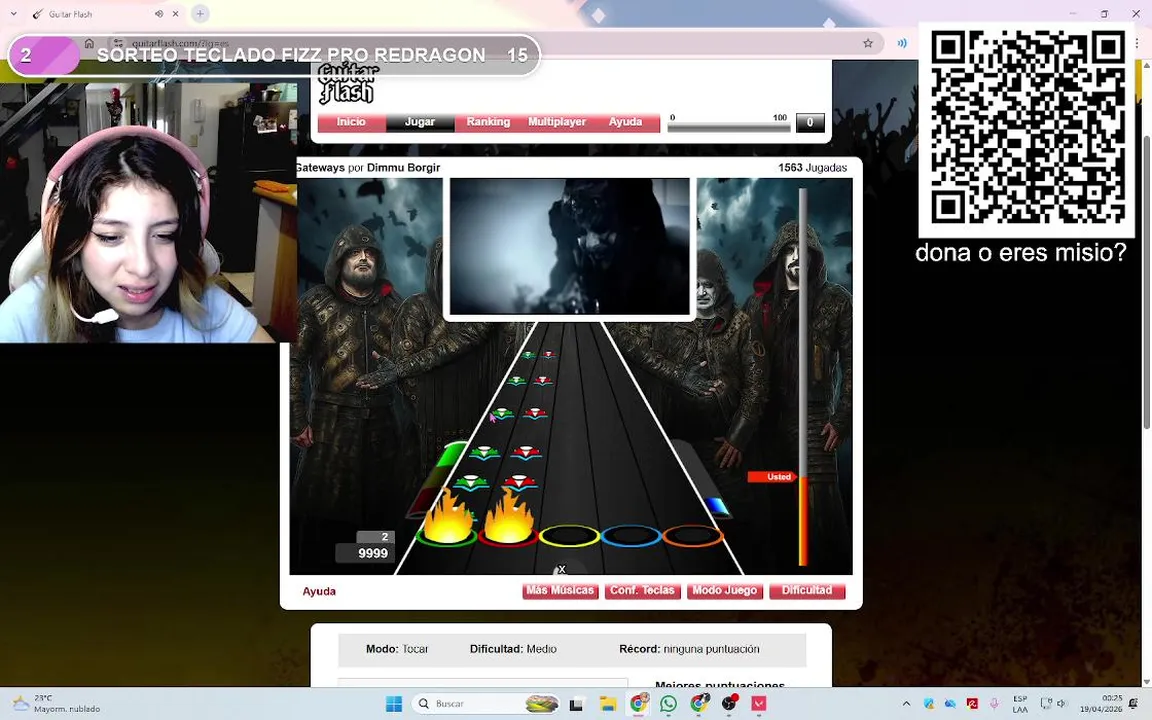Open the second Chrome icon right of WhatsApp
The height and width of the screenshot is (720, 1152).
click(x=699, y=704)
